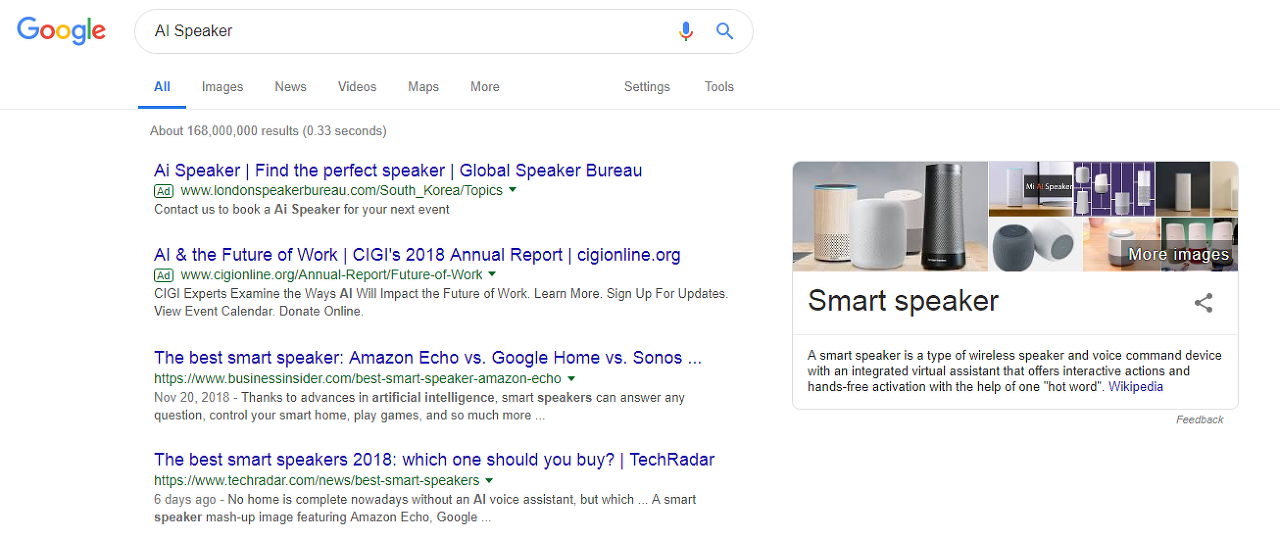Expand the londonspeakerbureau ad URL dropdown arrow
The height and width of the screenshot is (541, 1280).
click(513, 190)
